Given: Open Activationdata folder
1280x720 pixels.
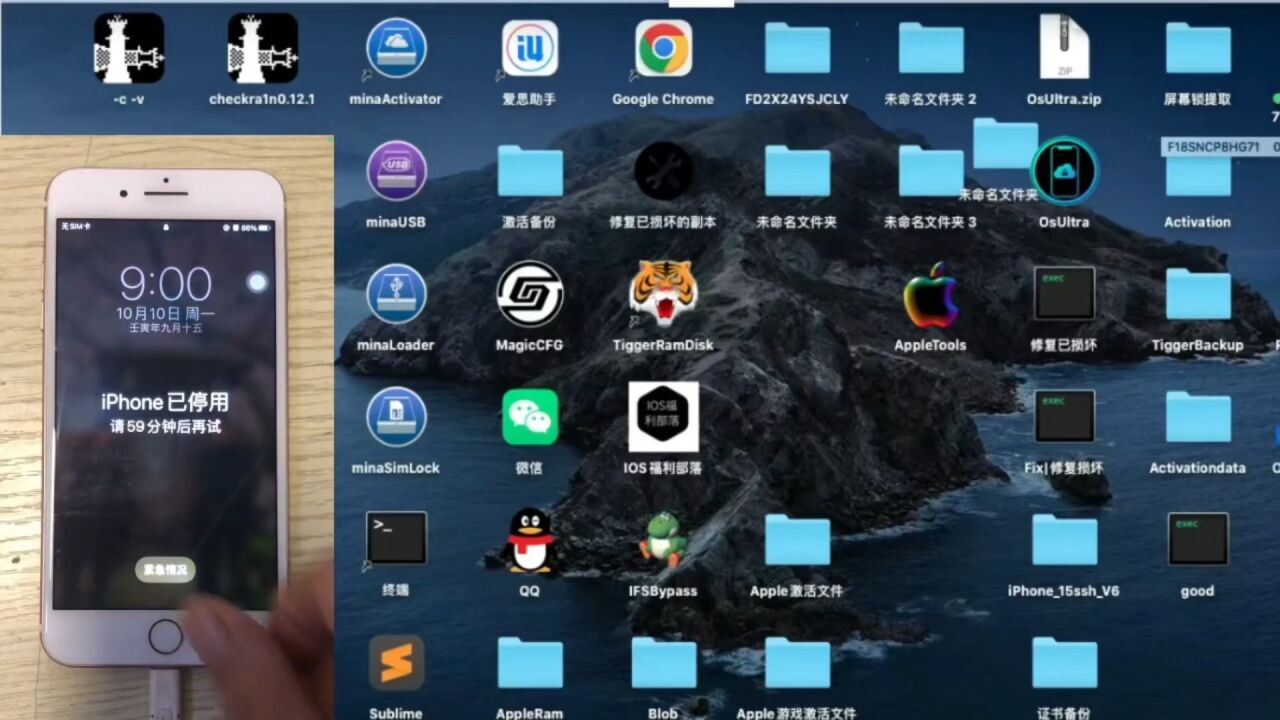Looking at the screenshot, I should coord(1198,417).
